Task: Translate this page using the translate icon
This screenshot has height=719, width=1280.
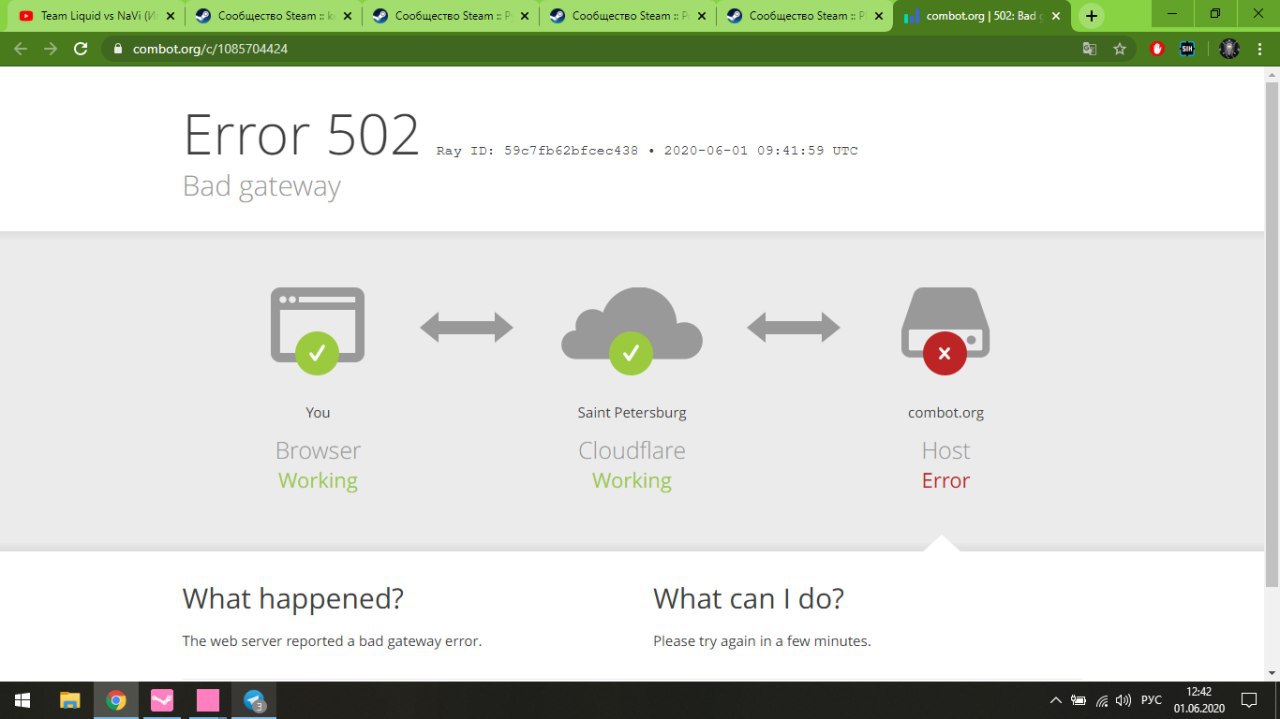Action: coord(1090,48)
